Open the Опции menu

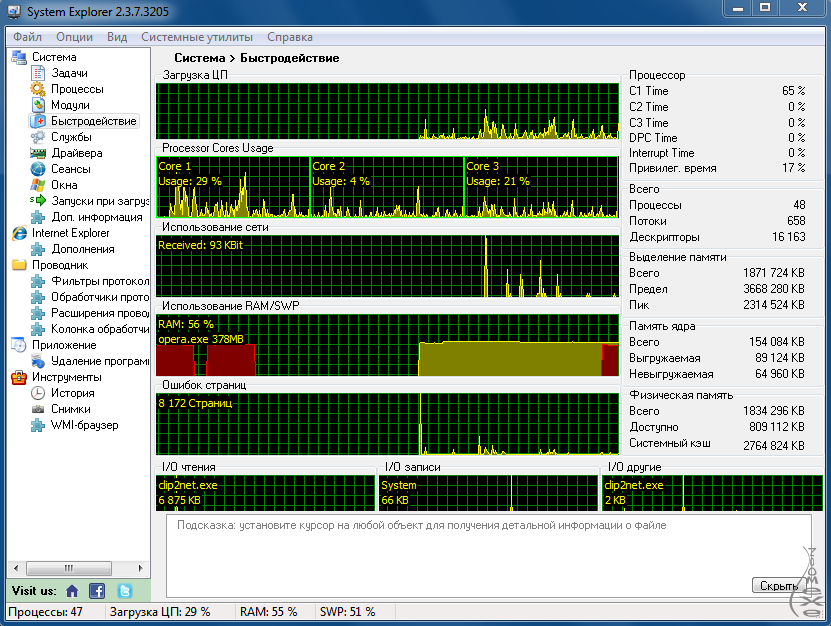pos(74,37)
